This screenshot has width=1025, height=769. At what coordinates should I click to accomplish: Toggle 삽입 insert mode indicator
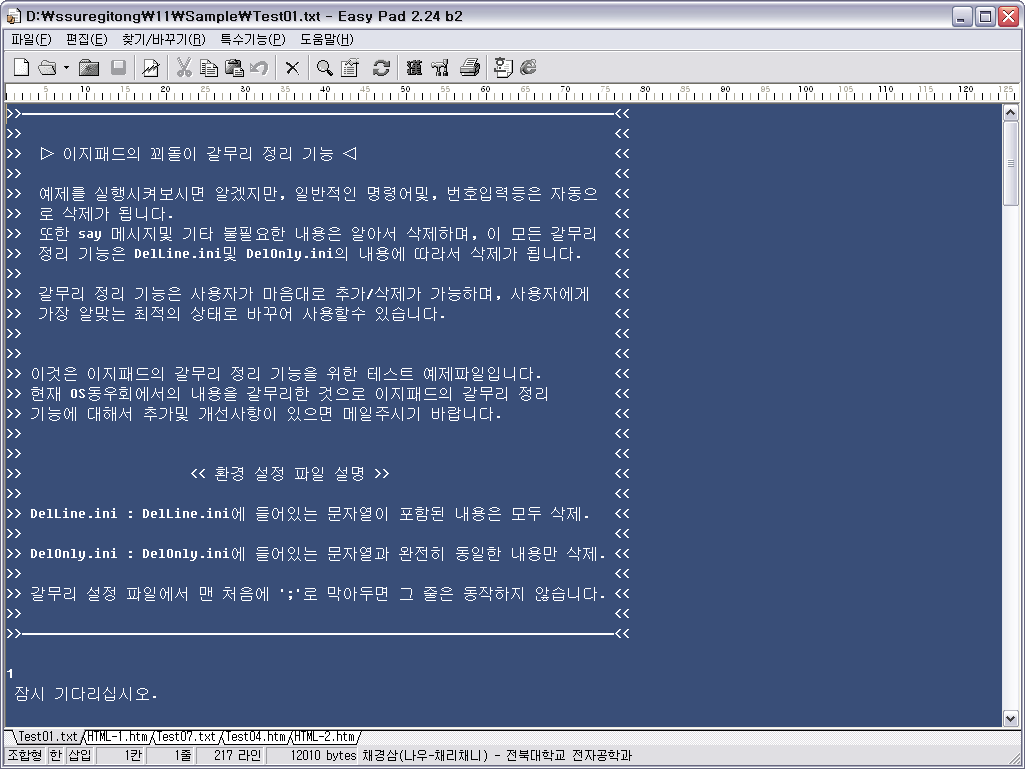pyautogui.click(x=80, y=755)
